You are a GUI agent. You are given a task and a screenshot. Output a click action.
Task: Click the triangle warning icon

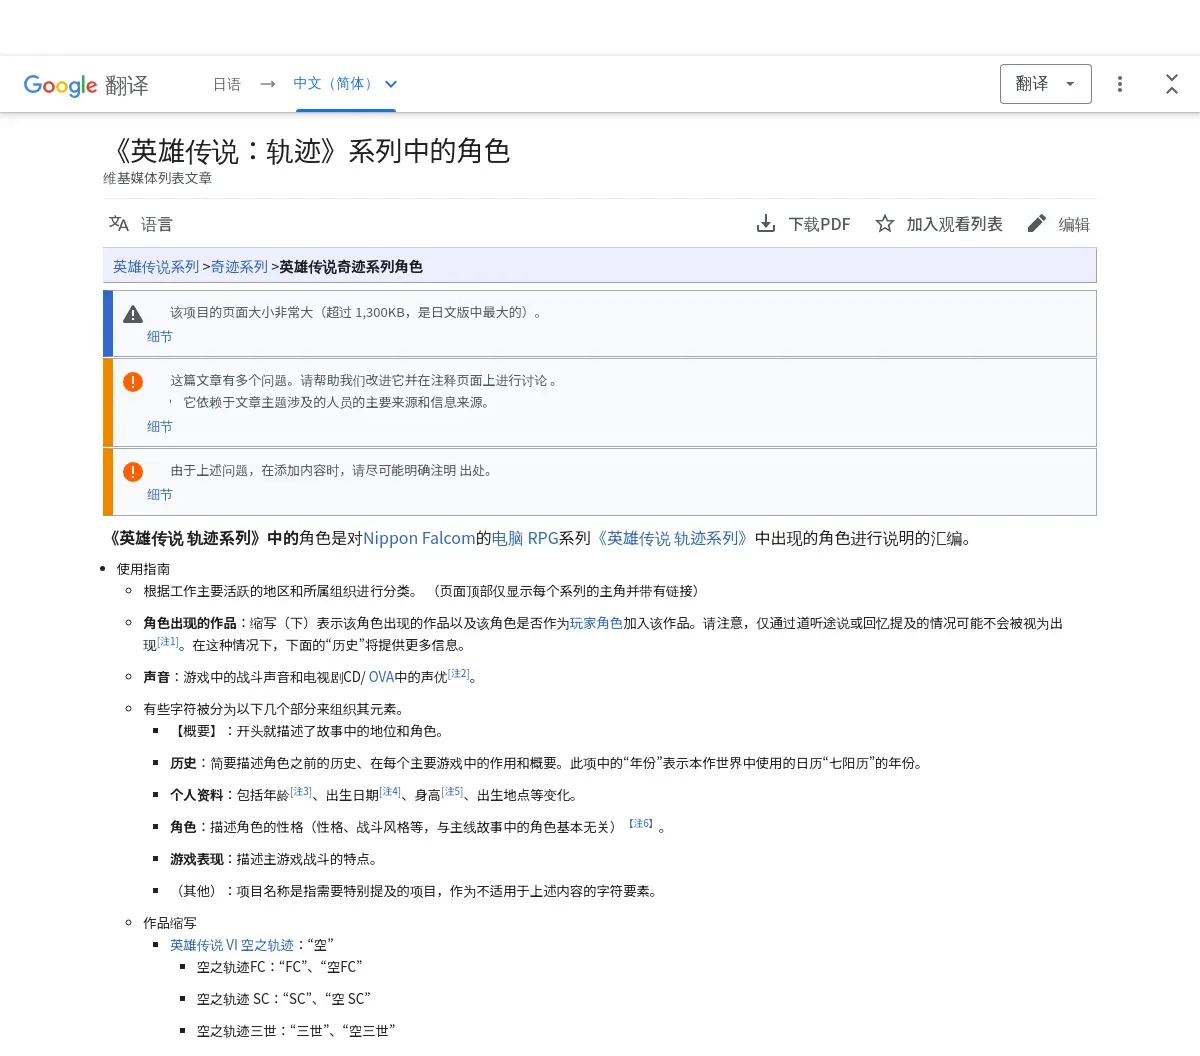coord(133,314)
